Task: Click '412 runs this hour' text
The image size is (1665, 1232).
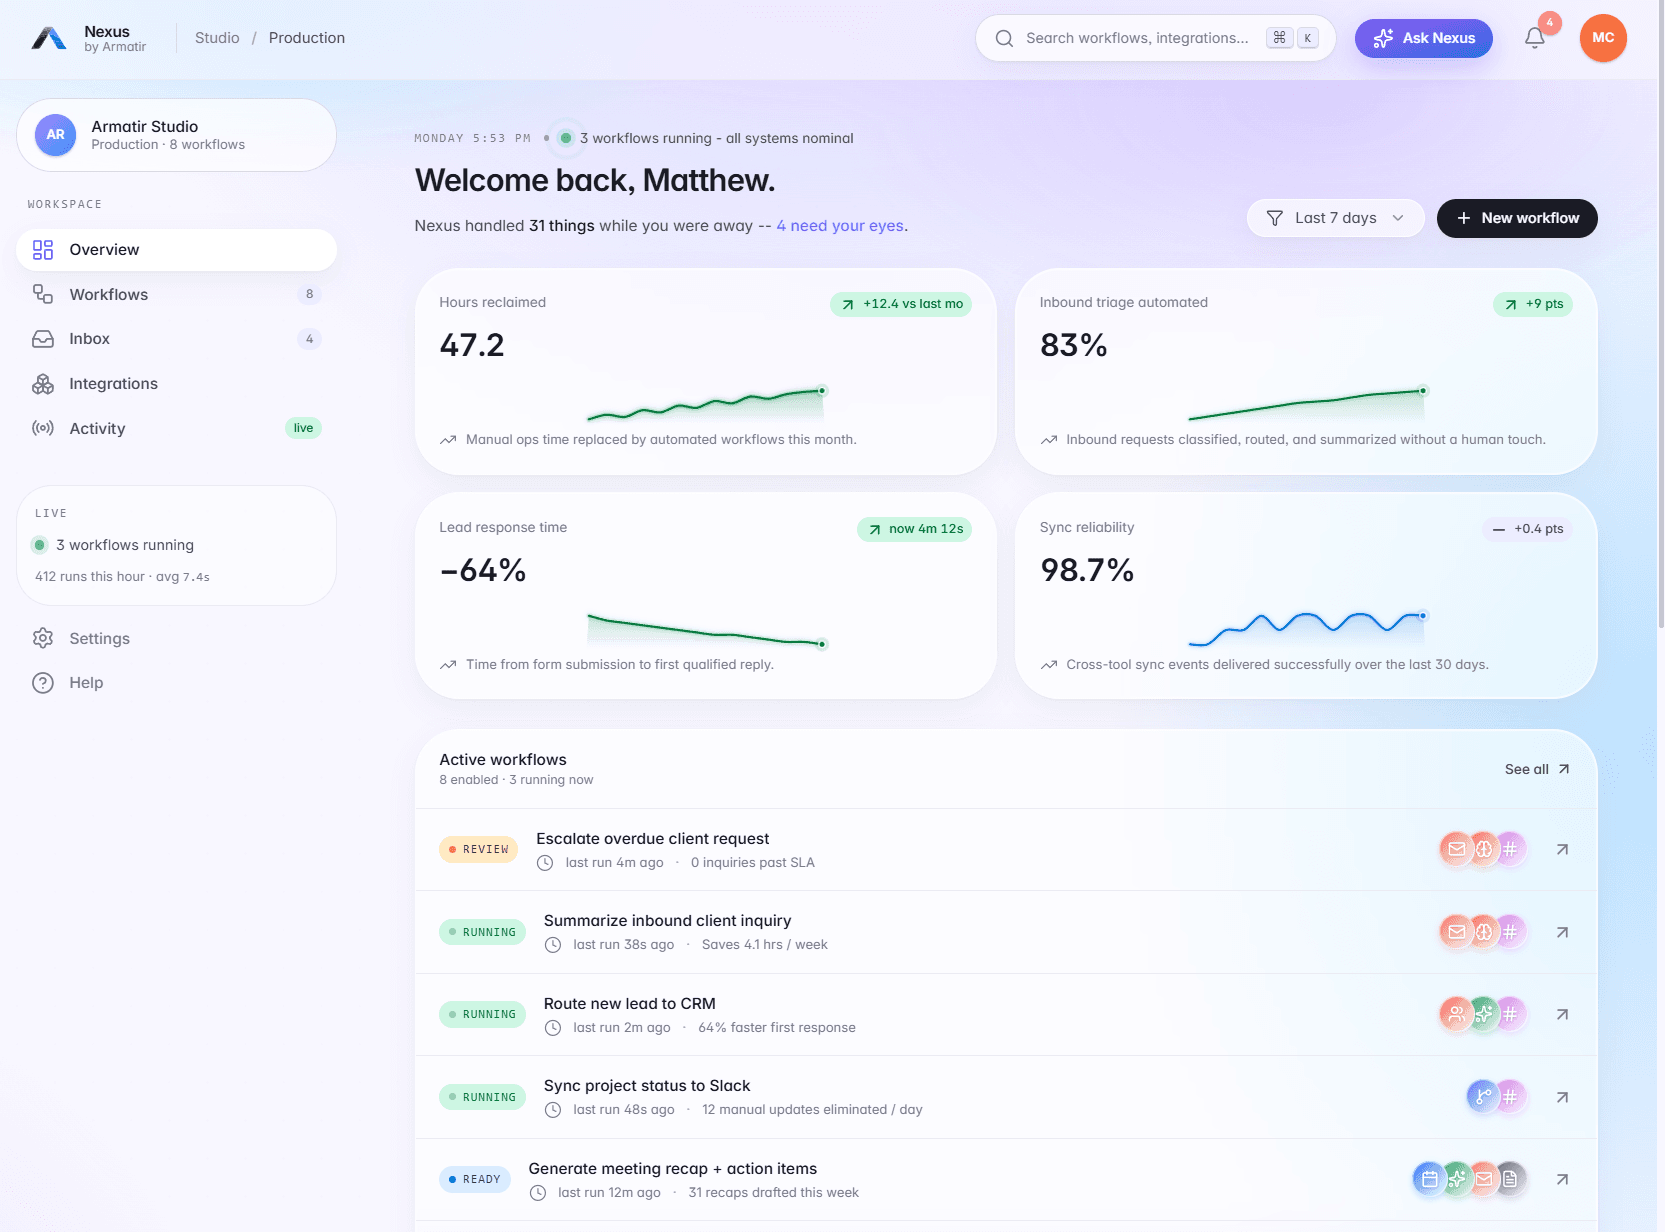Action: (x=90, y=577)
